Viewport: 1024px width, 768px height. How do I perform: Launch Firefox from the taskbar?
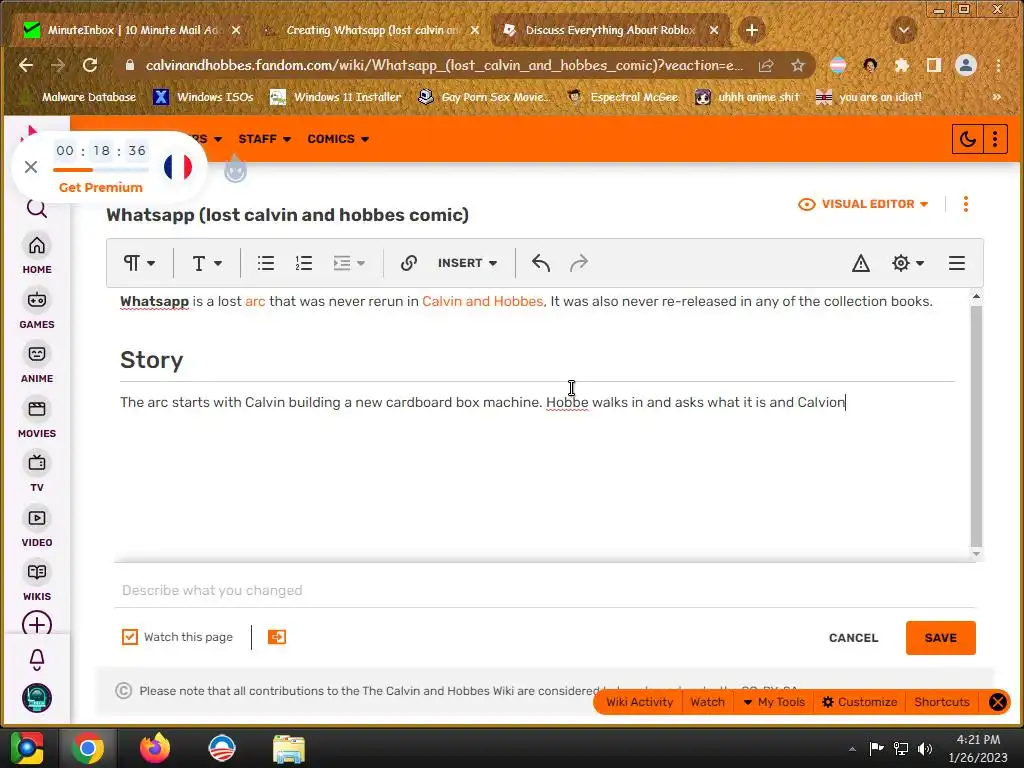155,748
